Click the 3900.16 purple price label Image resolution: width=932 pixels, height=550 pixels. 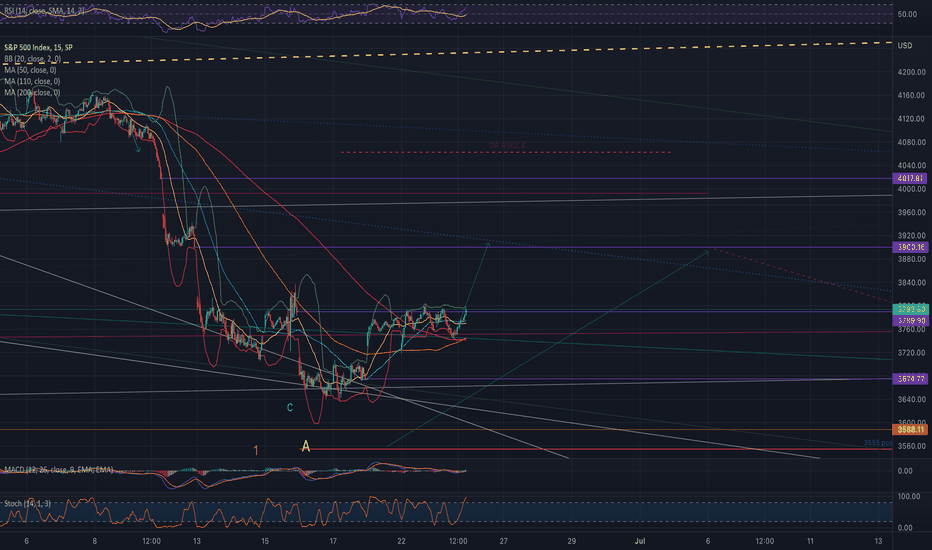click(x=910, y=247)
